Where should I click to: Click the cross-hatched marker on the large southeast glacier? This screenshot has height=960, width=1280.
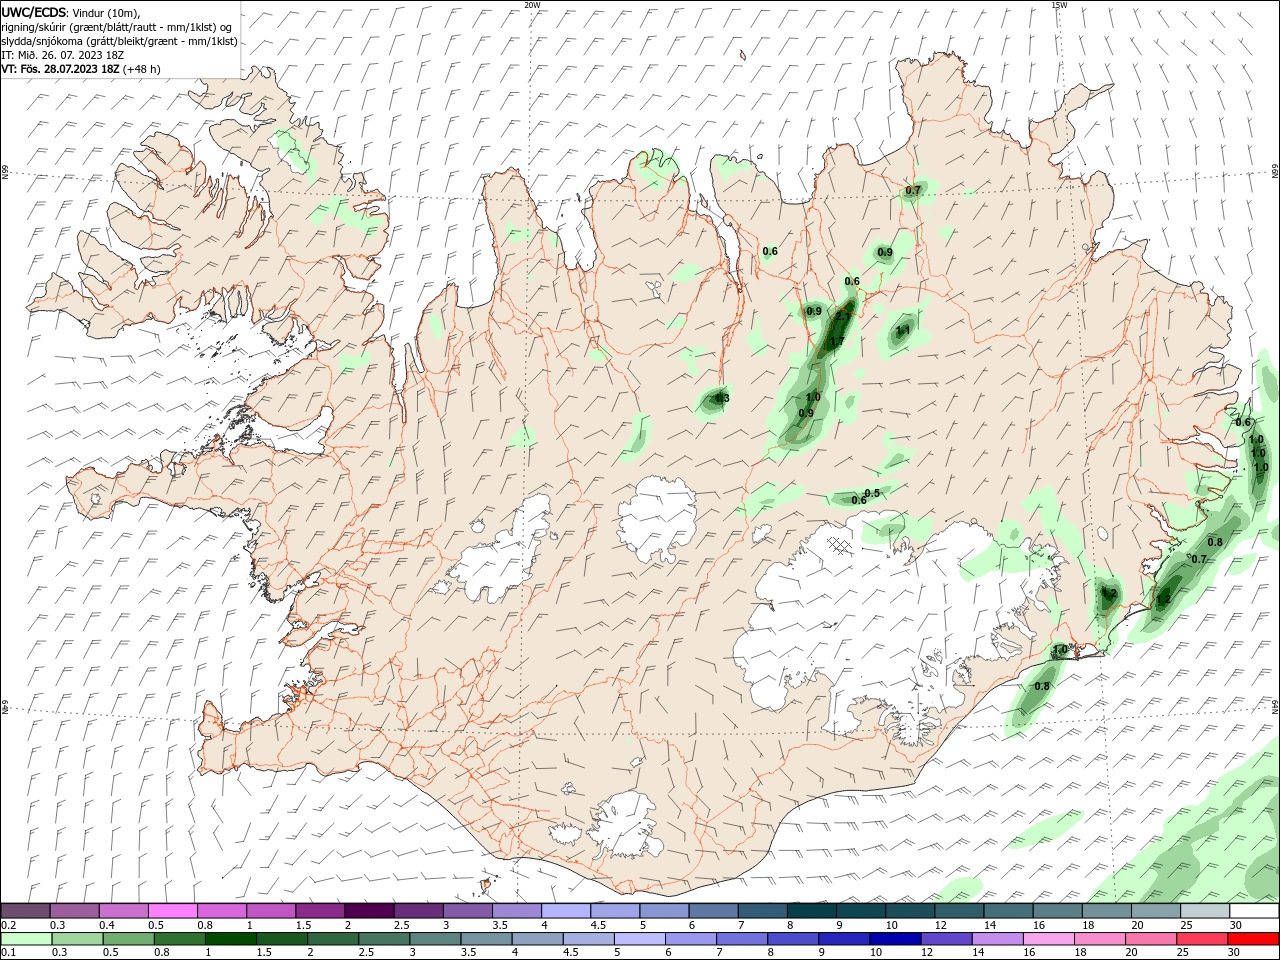coord(840,545)
